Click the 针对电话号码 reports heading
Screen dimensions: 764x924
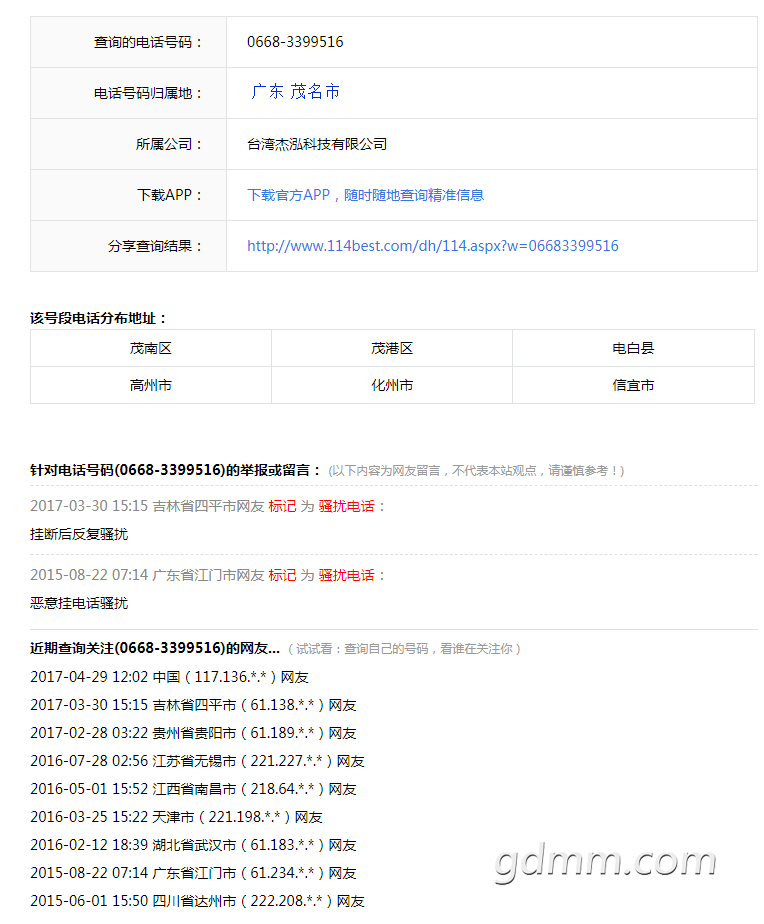point(176,470)
